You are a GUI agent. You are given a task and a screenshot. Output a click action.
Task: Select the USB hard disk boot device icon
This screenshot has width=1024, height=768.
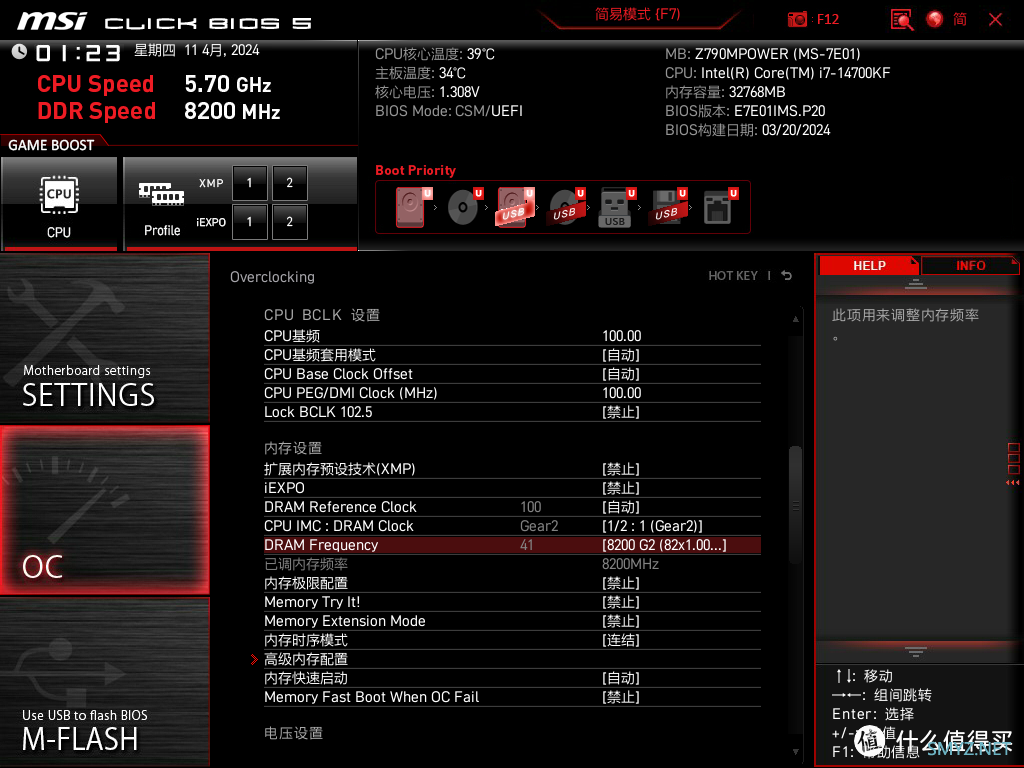click(x=515, y=207)
